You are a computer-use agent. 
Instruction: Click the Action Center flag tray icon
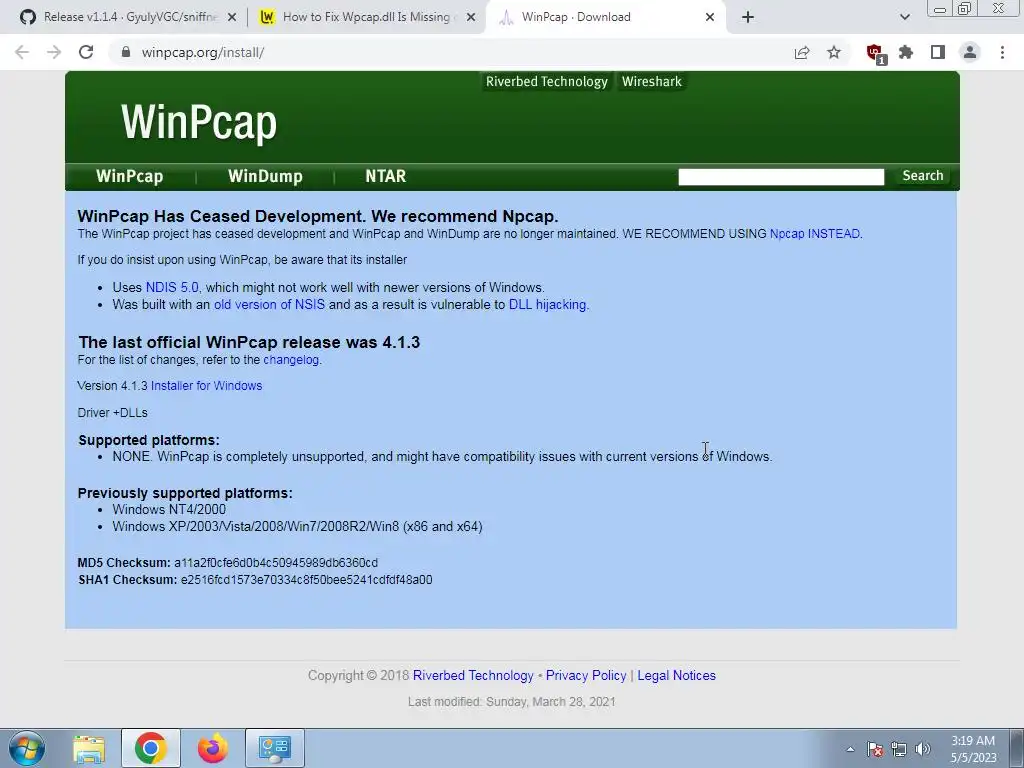(x=875, y=750)
